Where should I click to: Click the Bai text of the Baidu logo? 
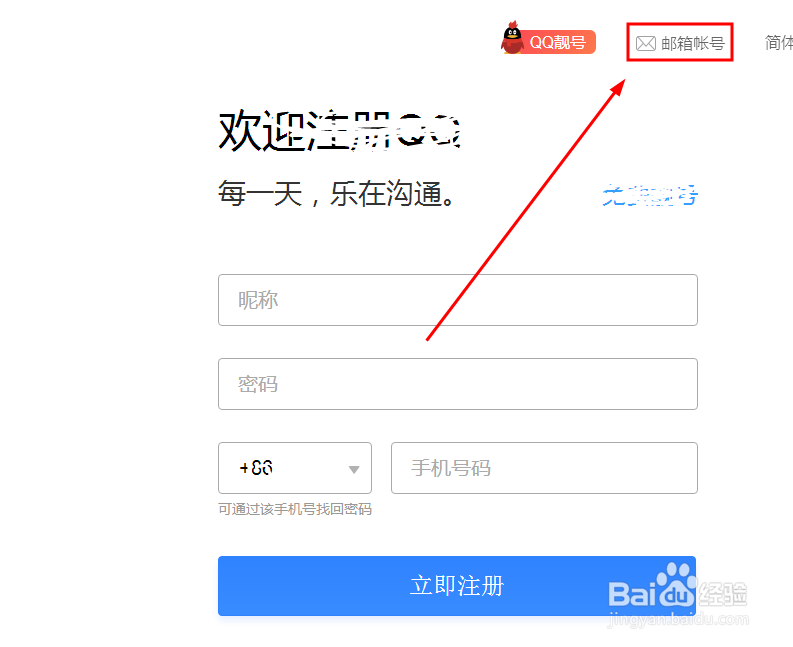[x=632, y=593]
